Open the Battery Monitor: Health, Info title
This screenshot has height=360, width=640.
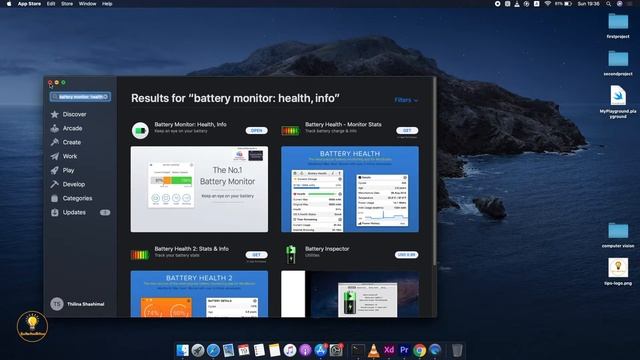tap(190, 124)
